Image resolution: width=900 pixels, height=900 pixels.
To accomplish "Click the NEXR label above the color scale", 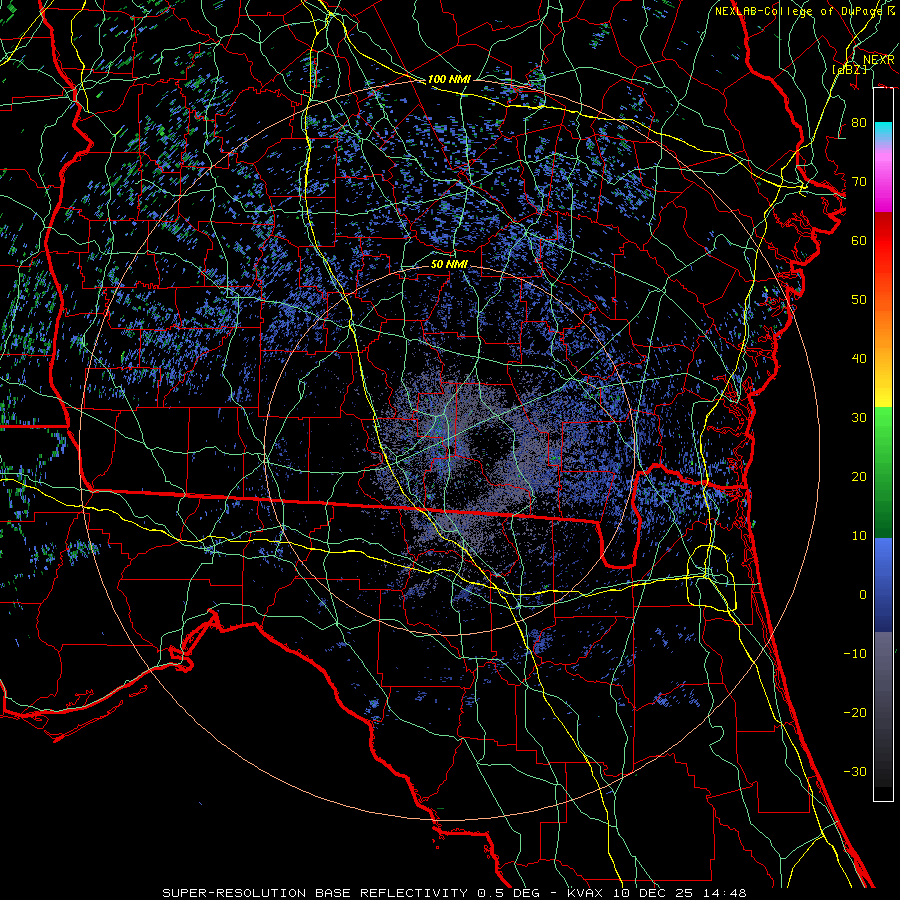I will point(879,60).
